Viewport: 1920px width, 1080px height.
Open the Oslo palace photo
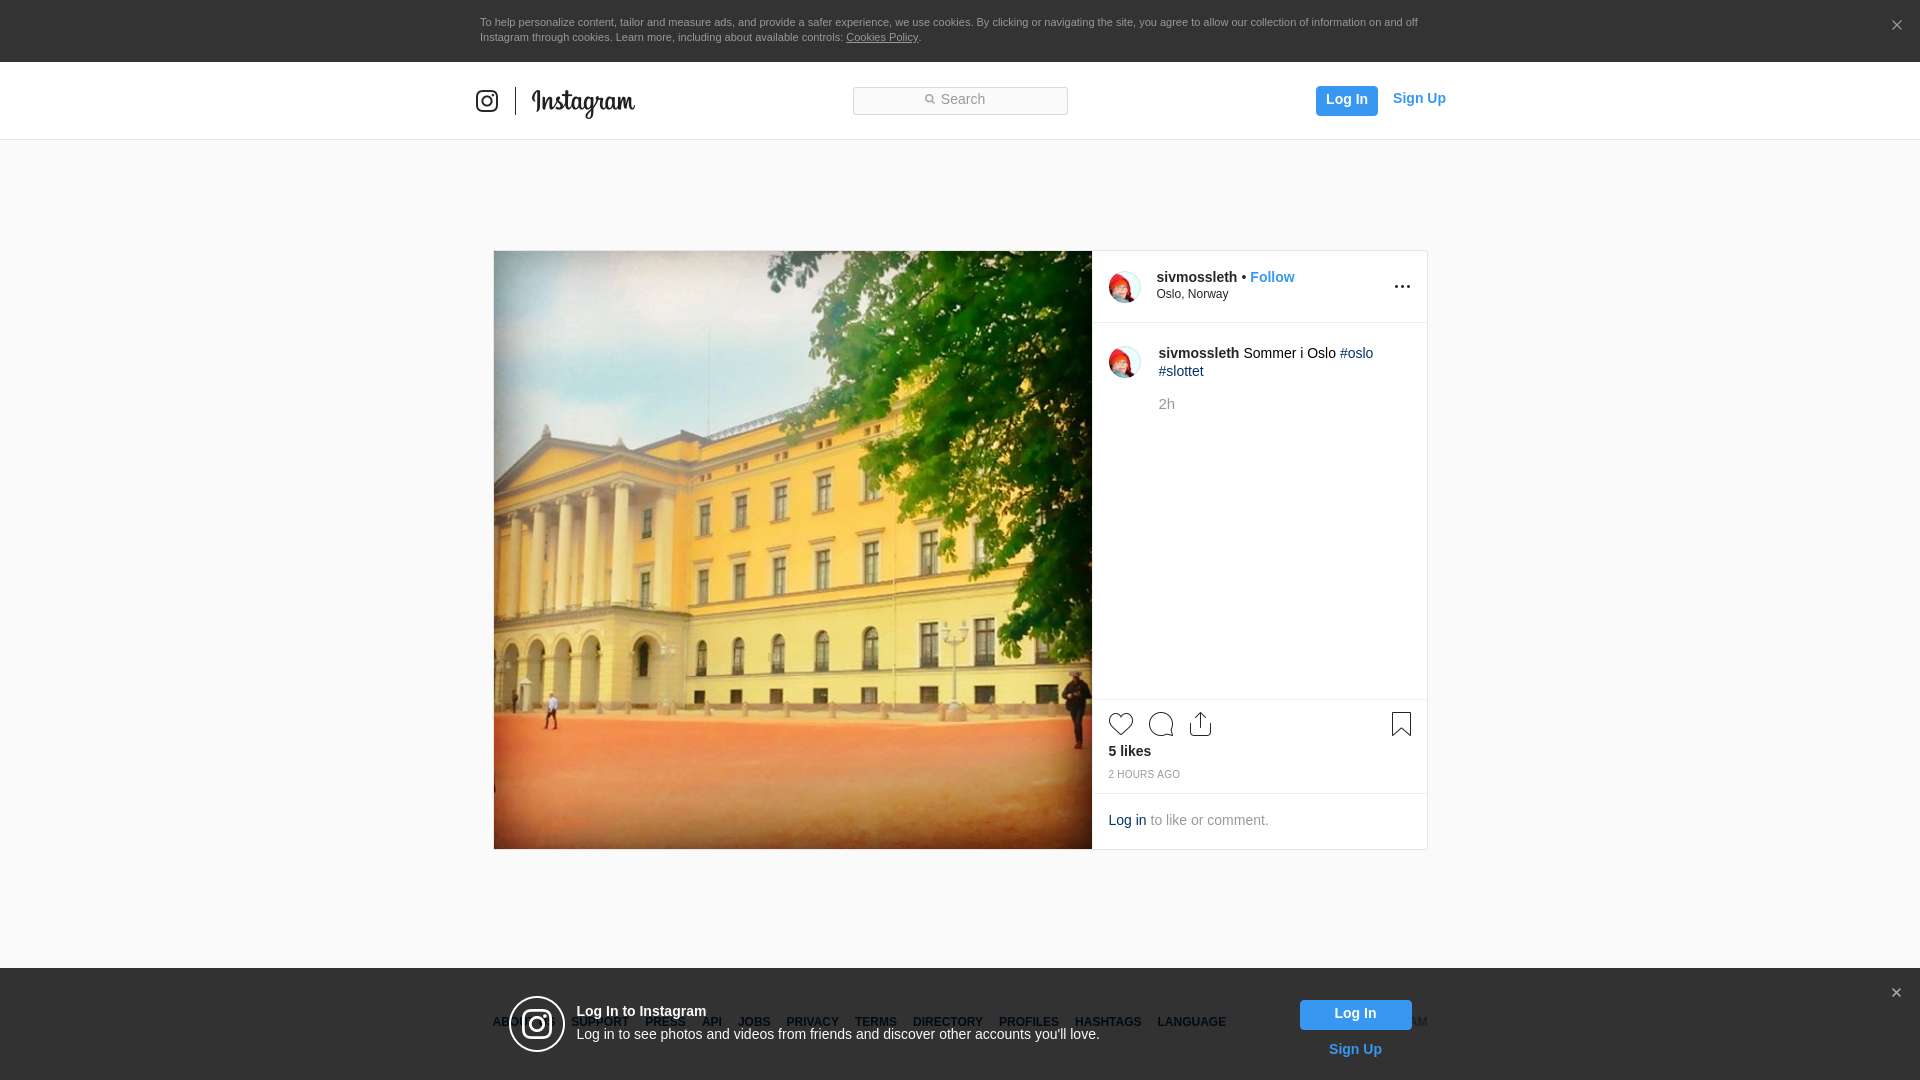(x=792, y=550)
